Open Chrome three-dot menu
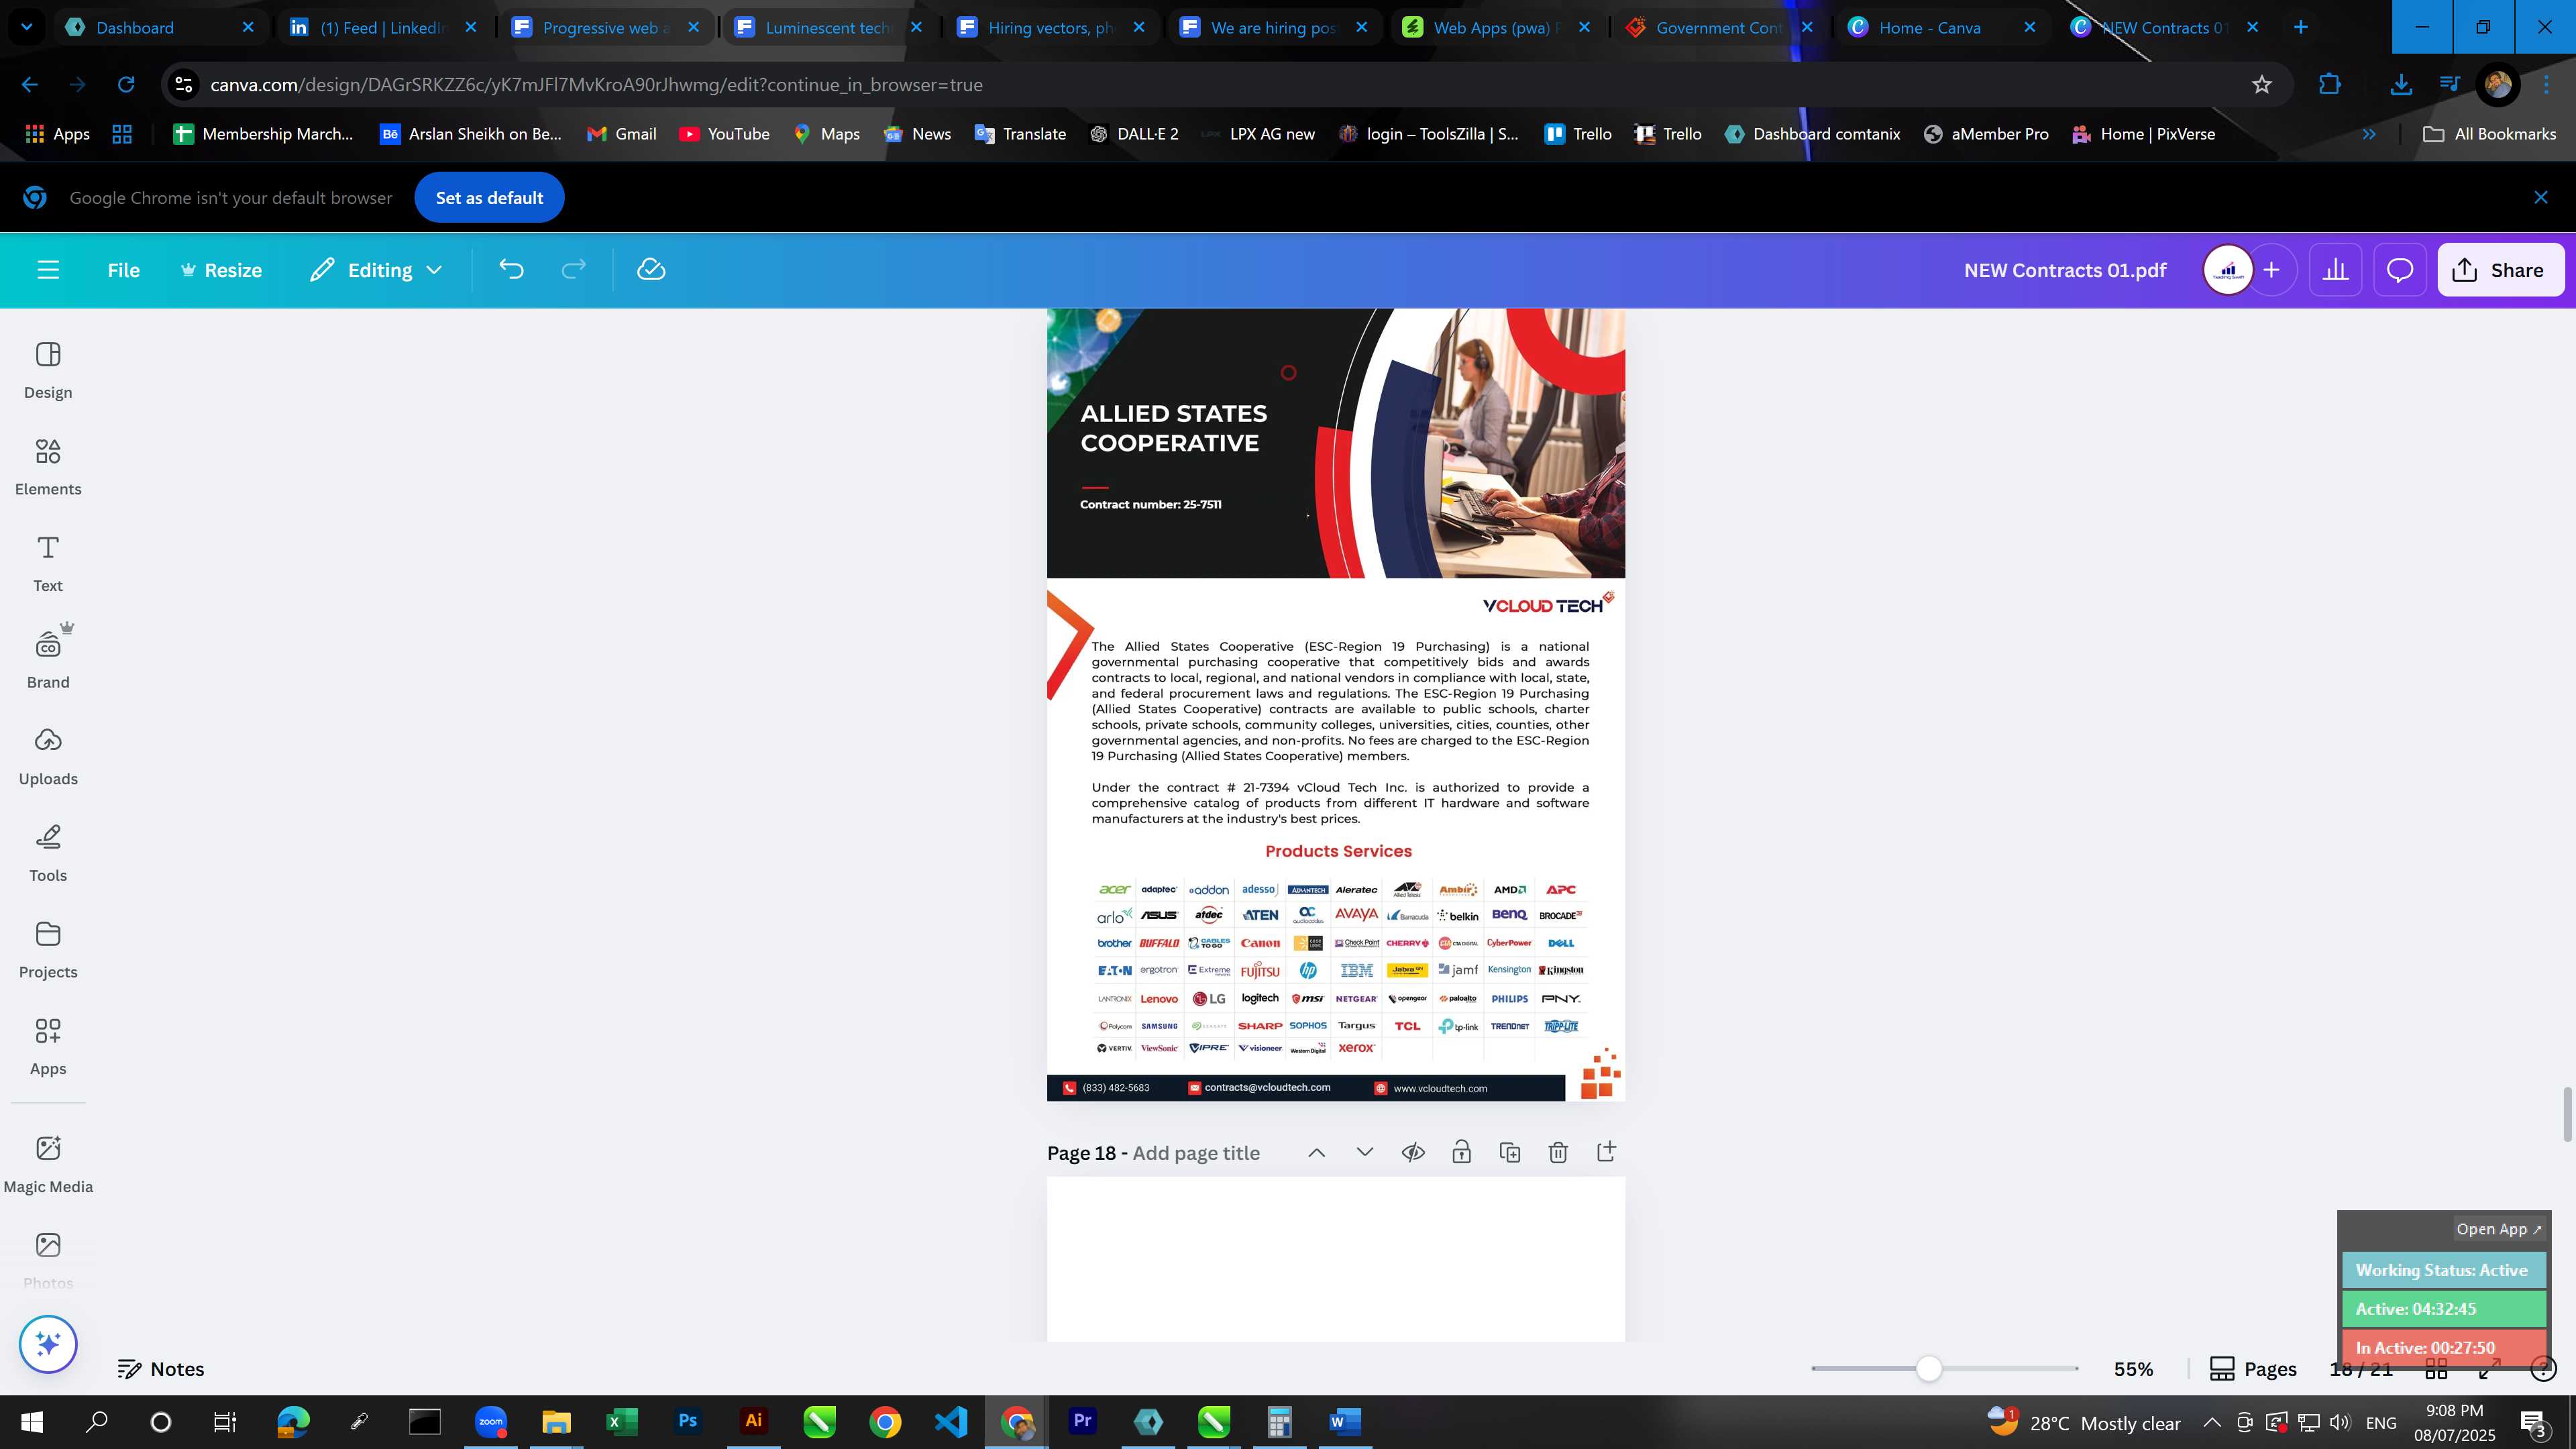This screenshot has height=1449, width=2576. 2547,85
